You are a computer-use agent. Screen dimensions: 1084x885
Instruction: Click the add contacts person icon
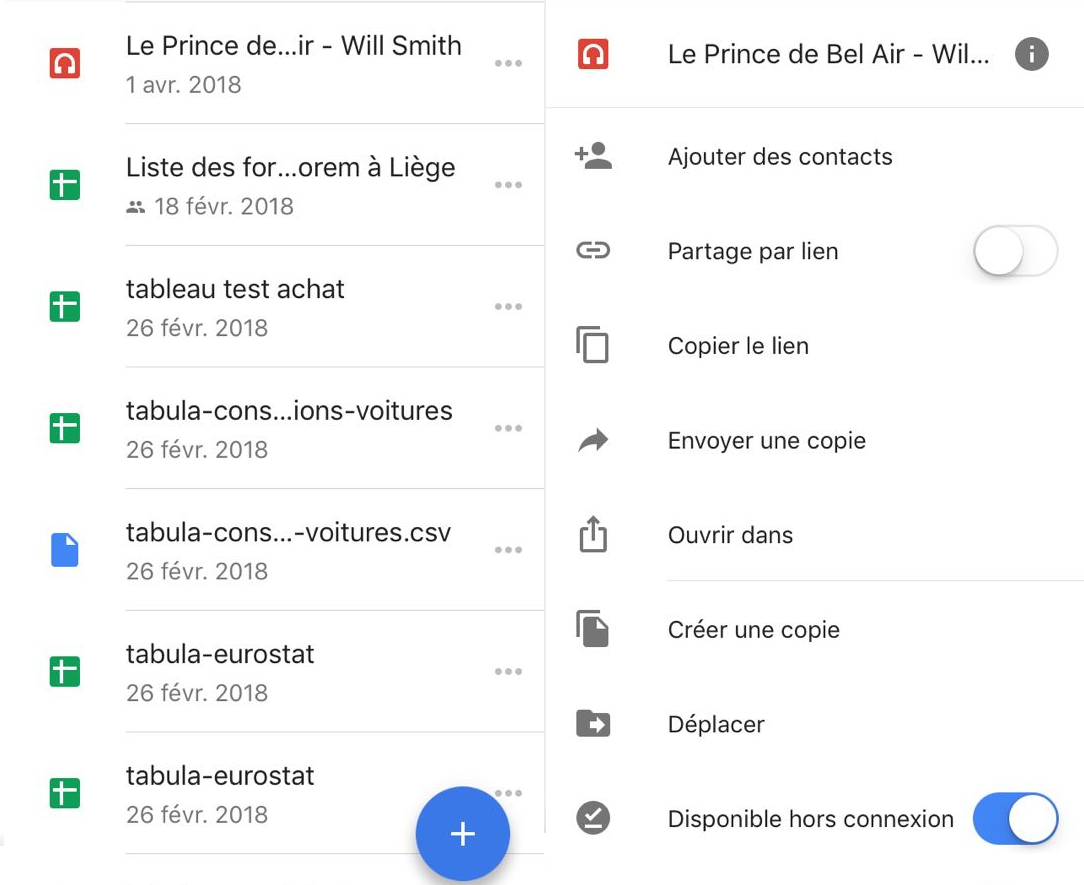coord(593,156)
